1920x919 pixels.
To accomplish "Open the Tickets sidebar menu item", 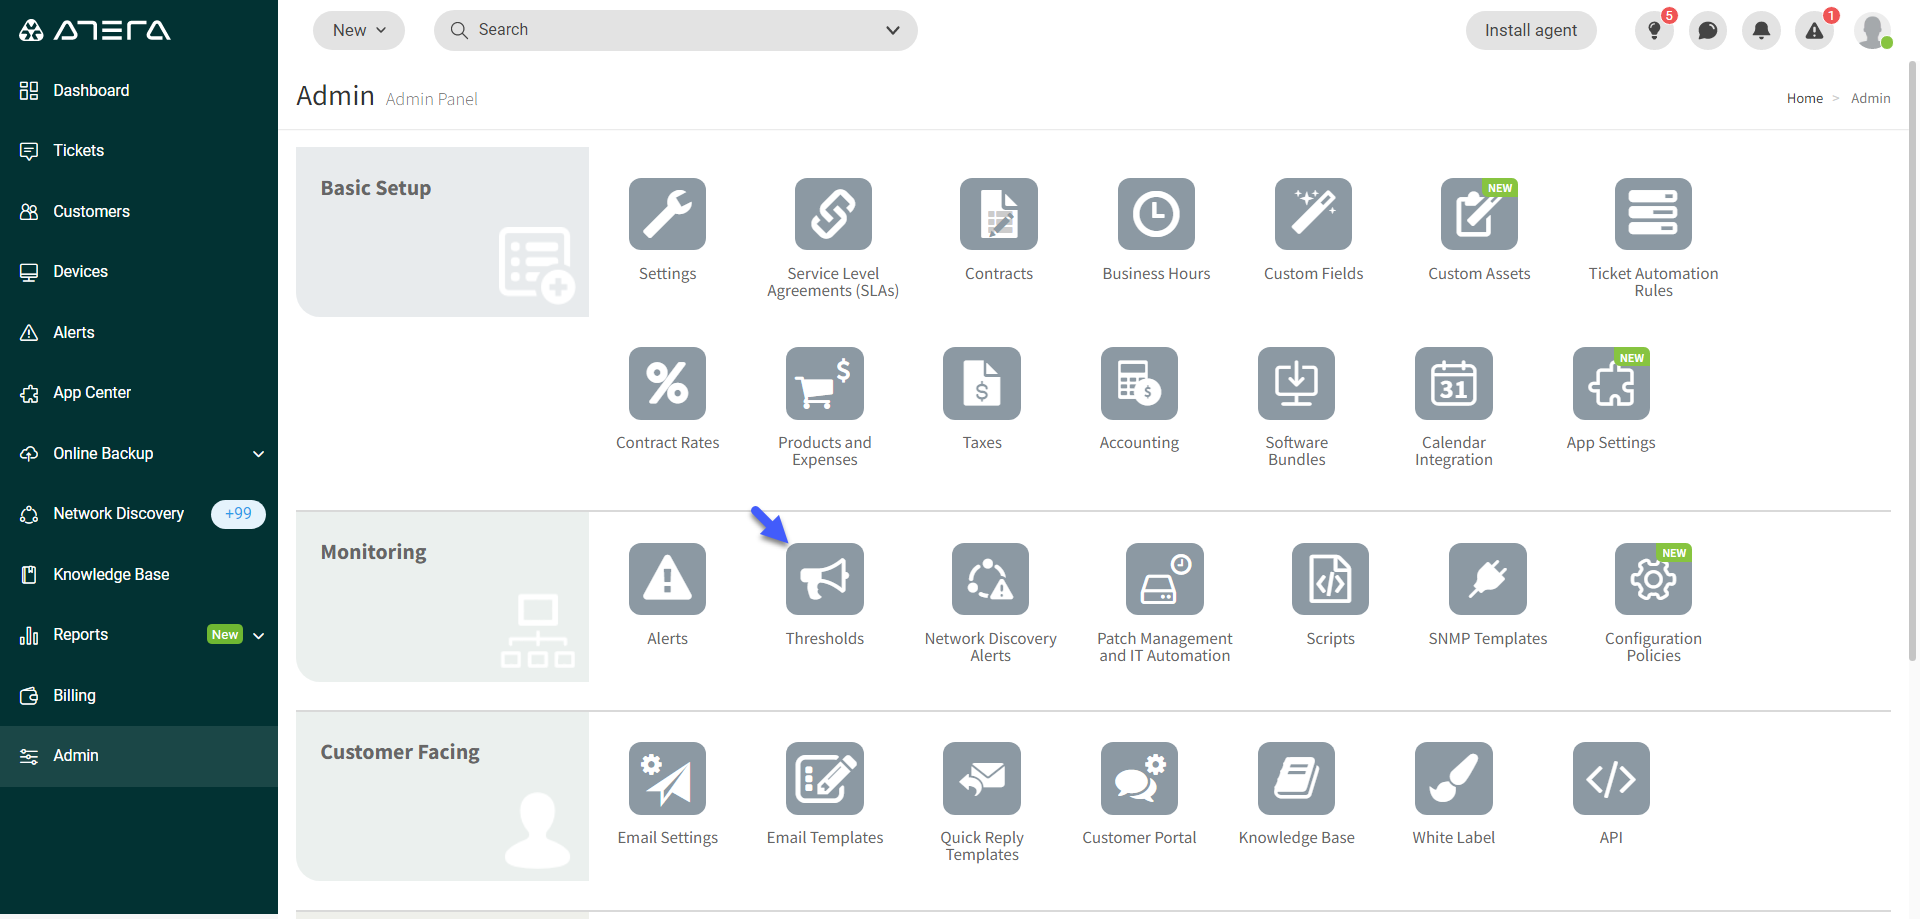I will tap(78, 150).
